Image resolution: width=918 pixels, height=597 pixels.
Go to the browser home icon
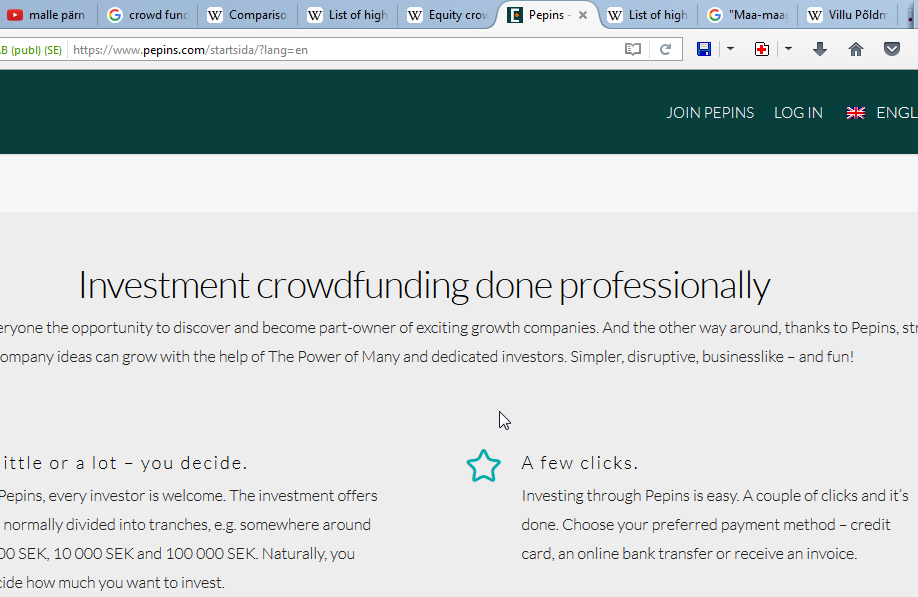pyautogui.click(x=856, y=49)
